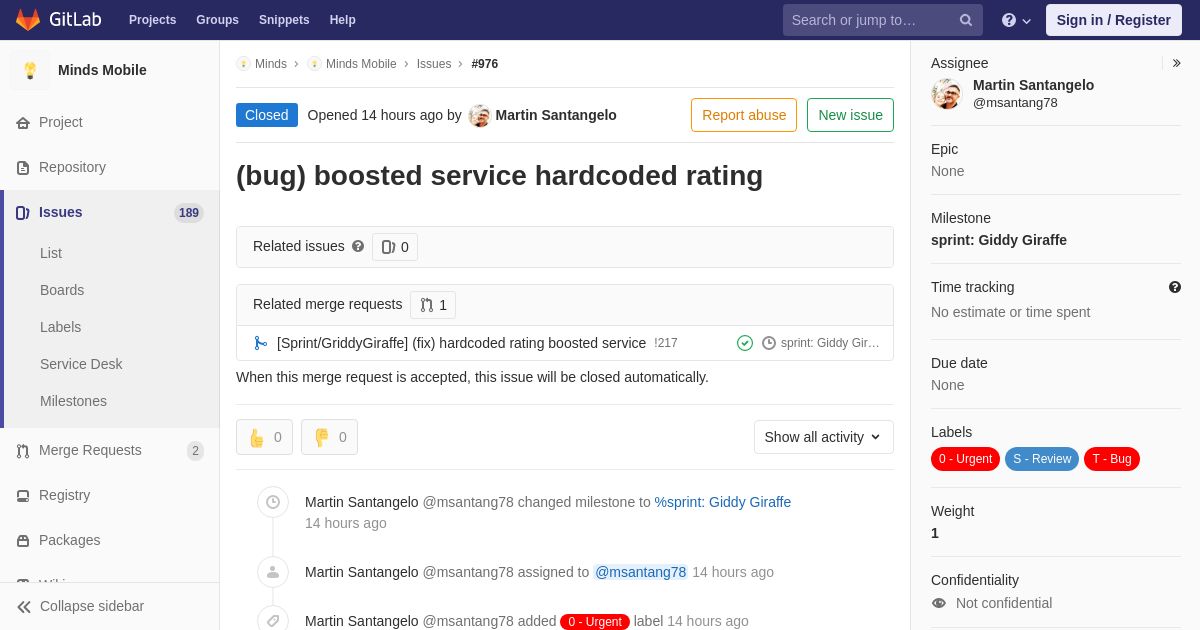Click the GitLab fox logo
The height and width of the screenshot is (630, 1200).
point(28,20)
